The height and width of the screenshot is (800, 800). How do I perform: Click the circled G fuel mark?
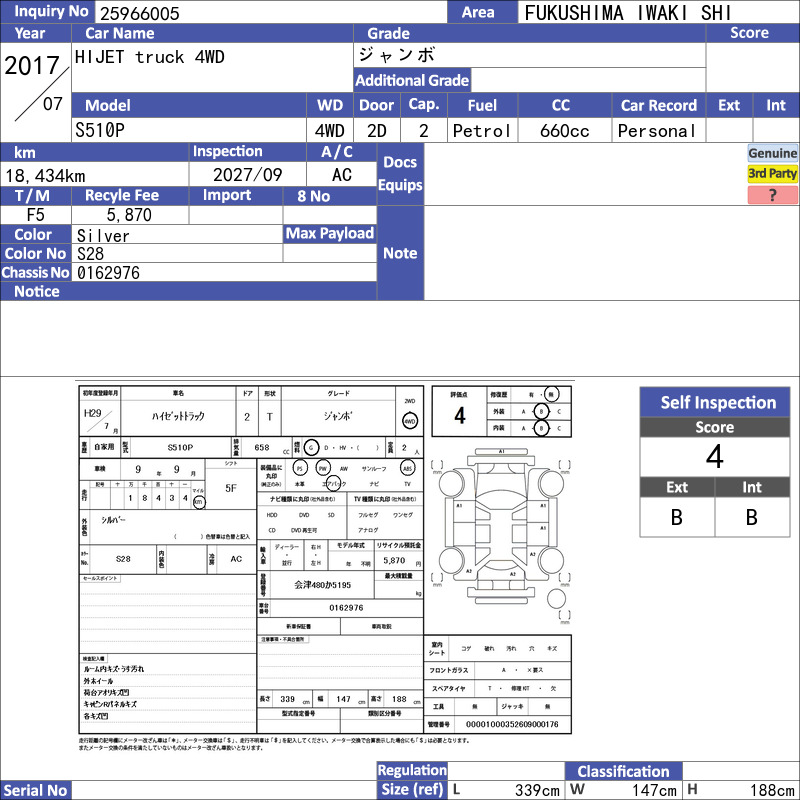click(311, 447)
